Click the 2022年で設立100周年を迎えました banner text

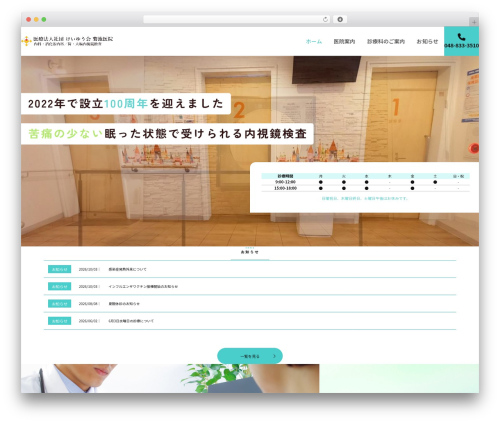coord(126,104)
